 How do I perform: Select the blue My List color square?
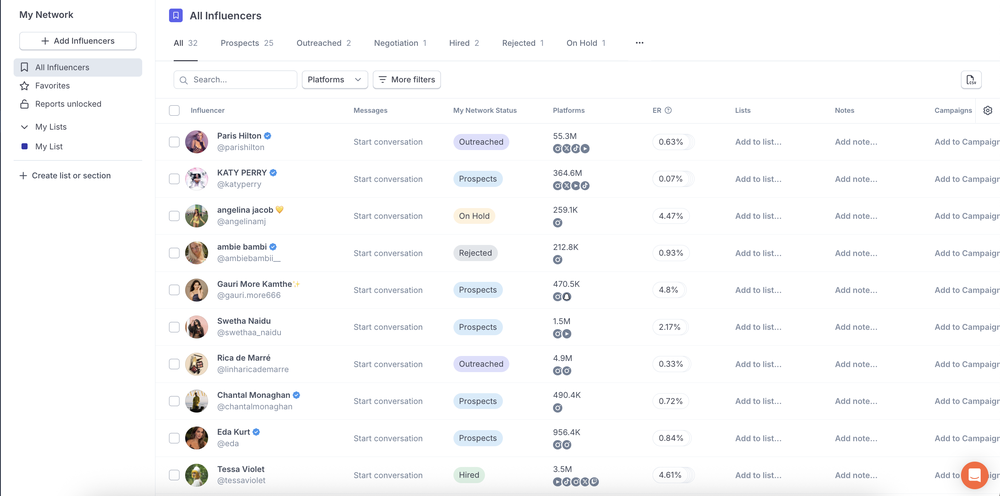pyautogui.click(x=24, y=147)
